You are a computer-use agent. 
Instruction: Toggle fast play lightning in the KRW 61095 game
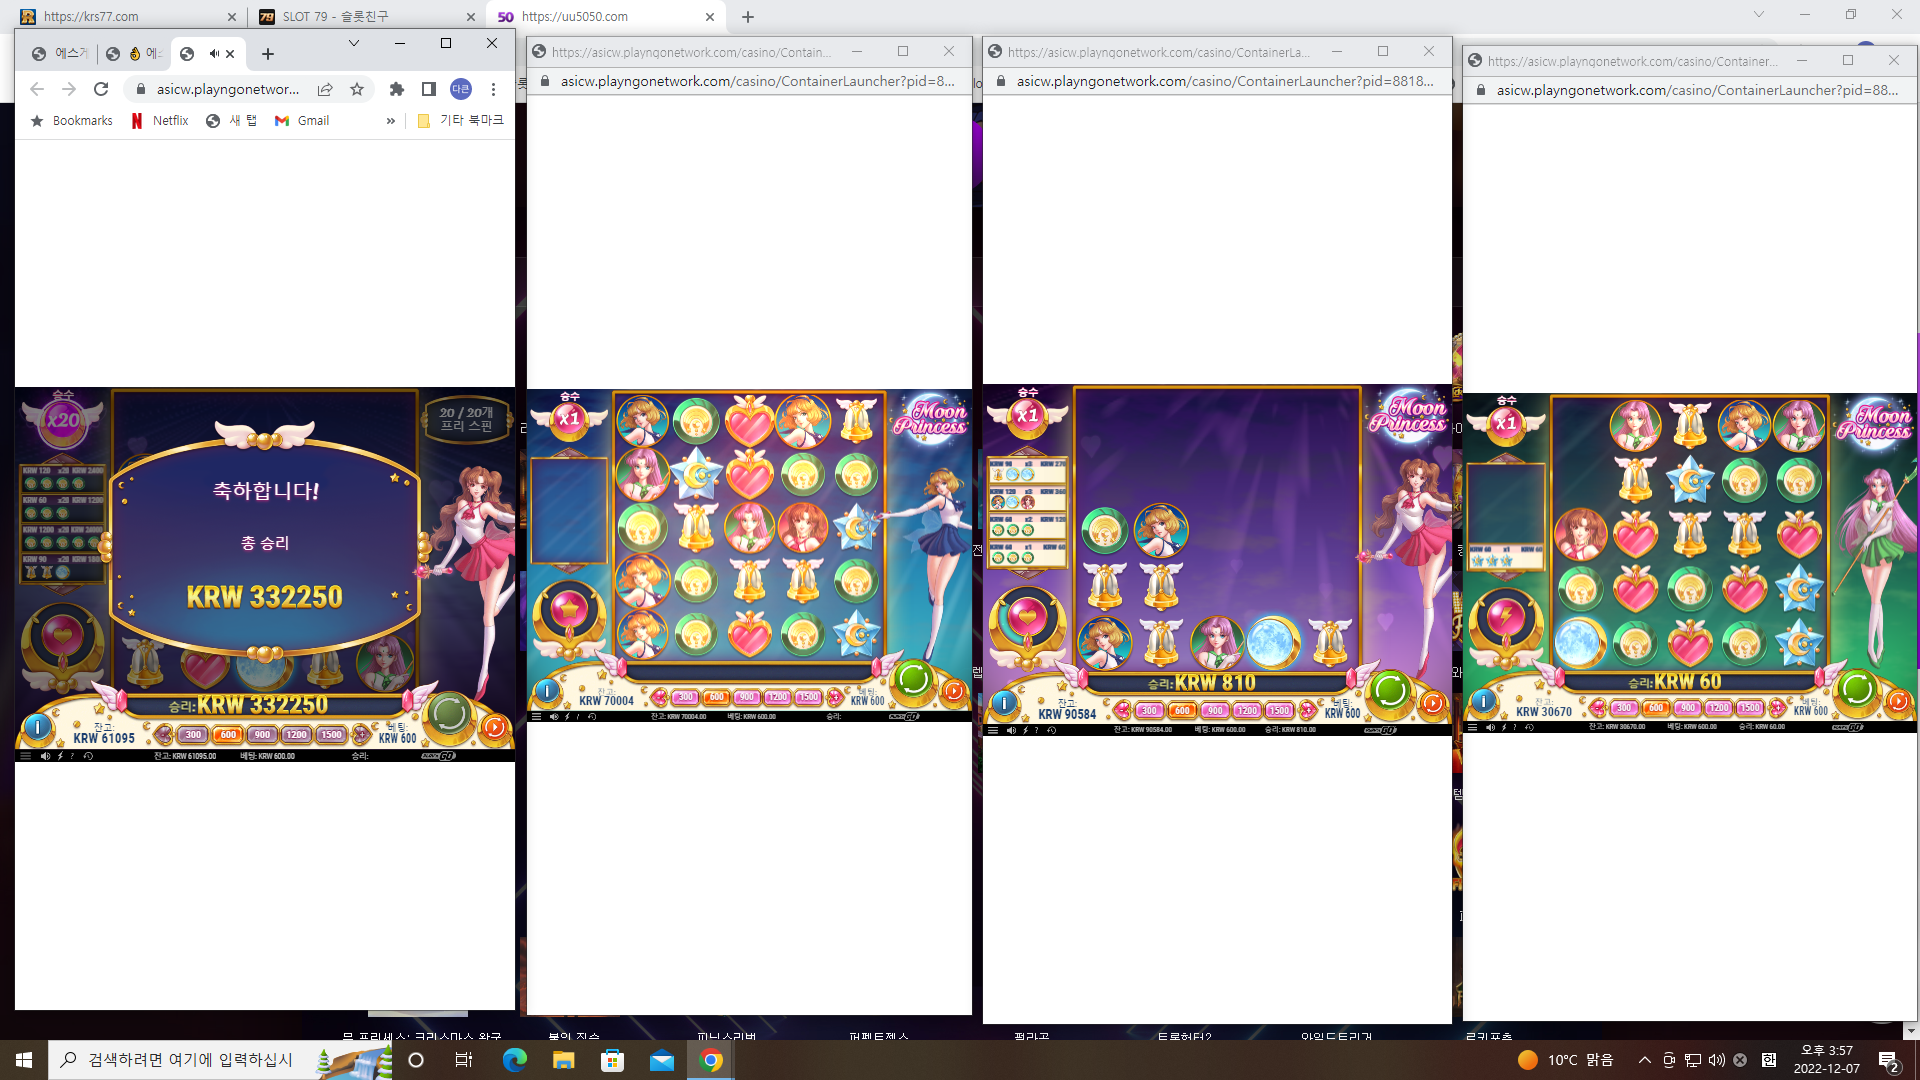(x=60, y=756)
